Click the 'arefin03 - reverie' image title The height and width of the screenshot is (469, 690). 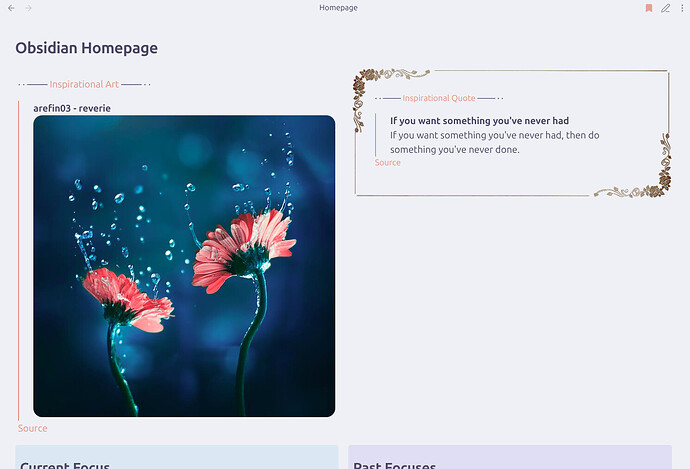[x=72, y=108]
